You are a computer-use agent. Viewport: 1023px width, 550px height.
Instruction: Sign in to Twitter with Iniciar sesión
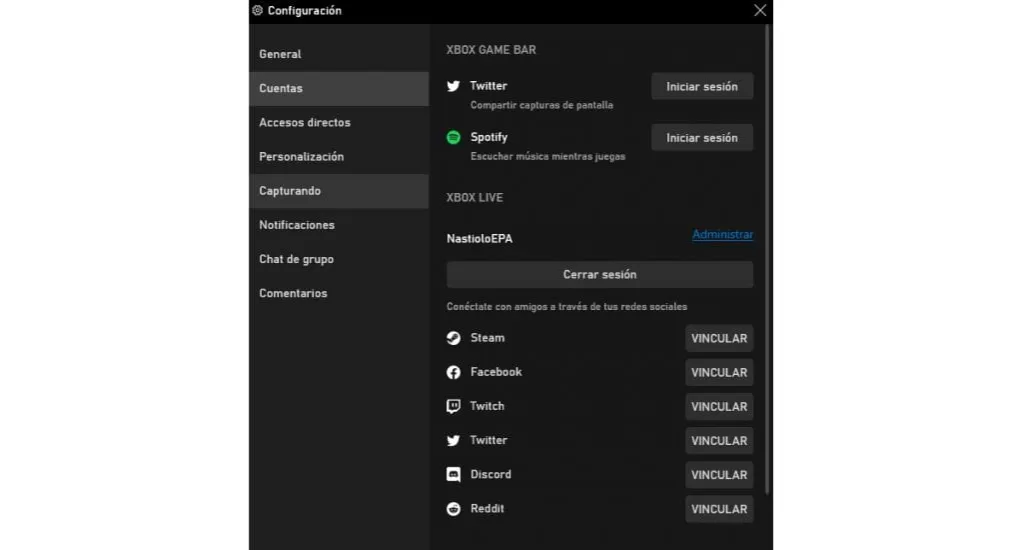702,86
